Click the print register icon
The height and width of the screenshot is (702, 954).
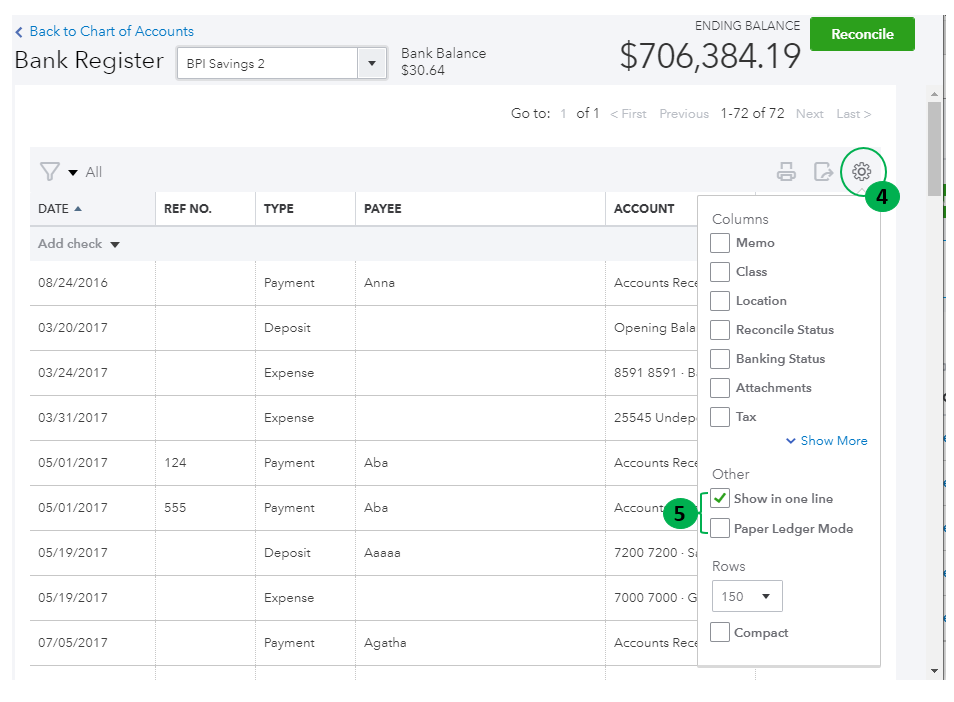coord(786,172)
